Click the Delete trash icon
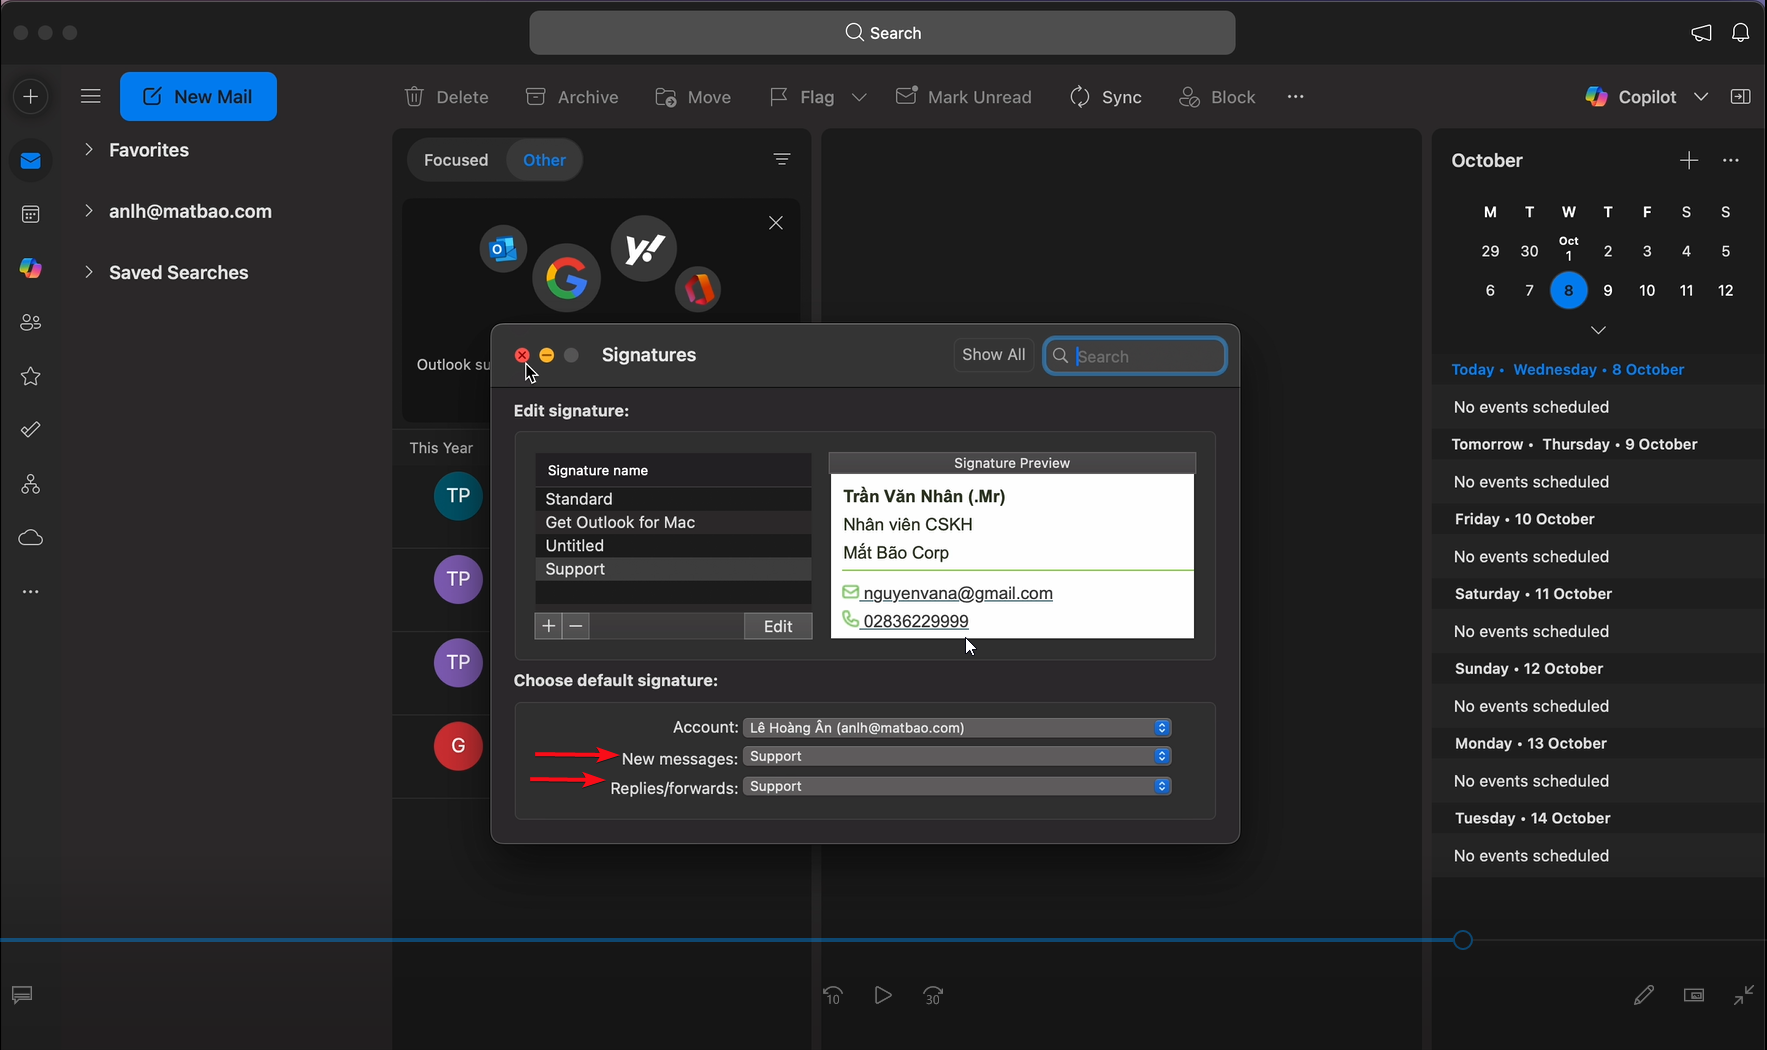The height and width of the screenshot is (1050, 1767). point(414,97)
